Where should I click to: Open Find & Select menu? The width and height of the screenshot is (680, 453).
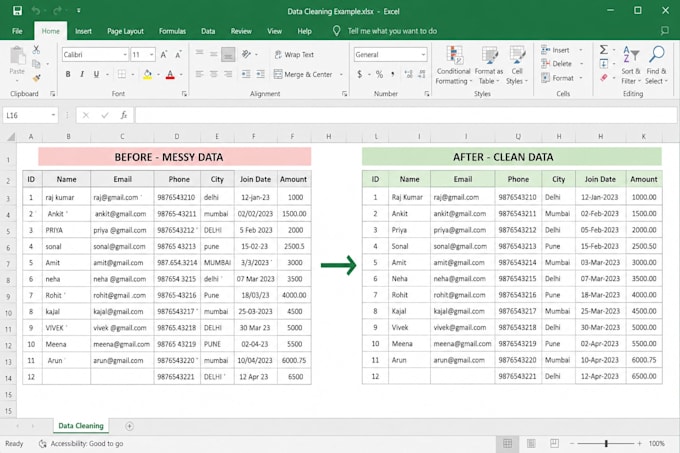tap(656, 65)
